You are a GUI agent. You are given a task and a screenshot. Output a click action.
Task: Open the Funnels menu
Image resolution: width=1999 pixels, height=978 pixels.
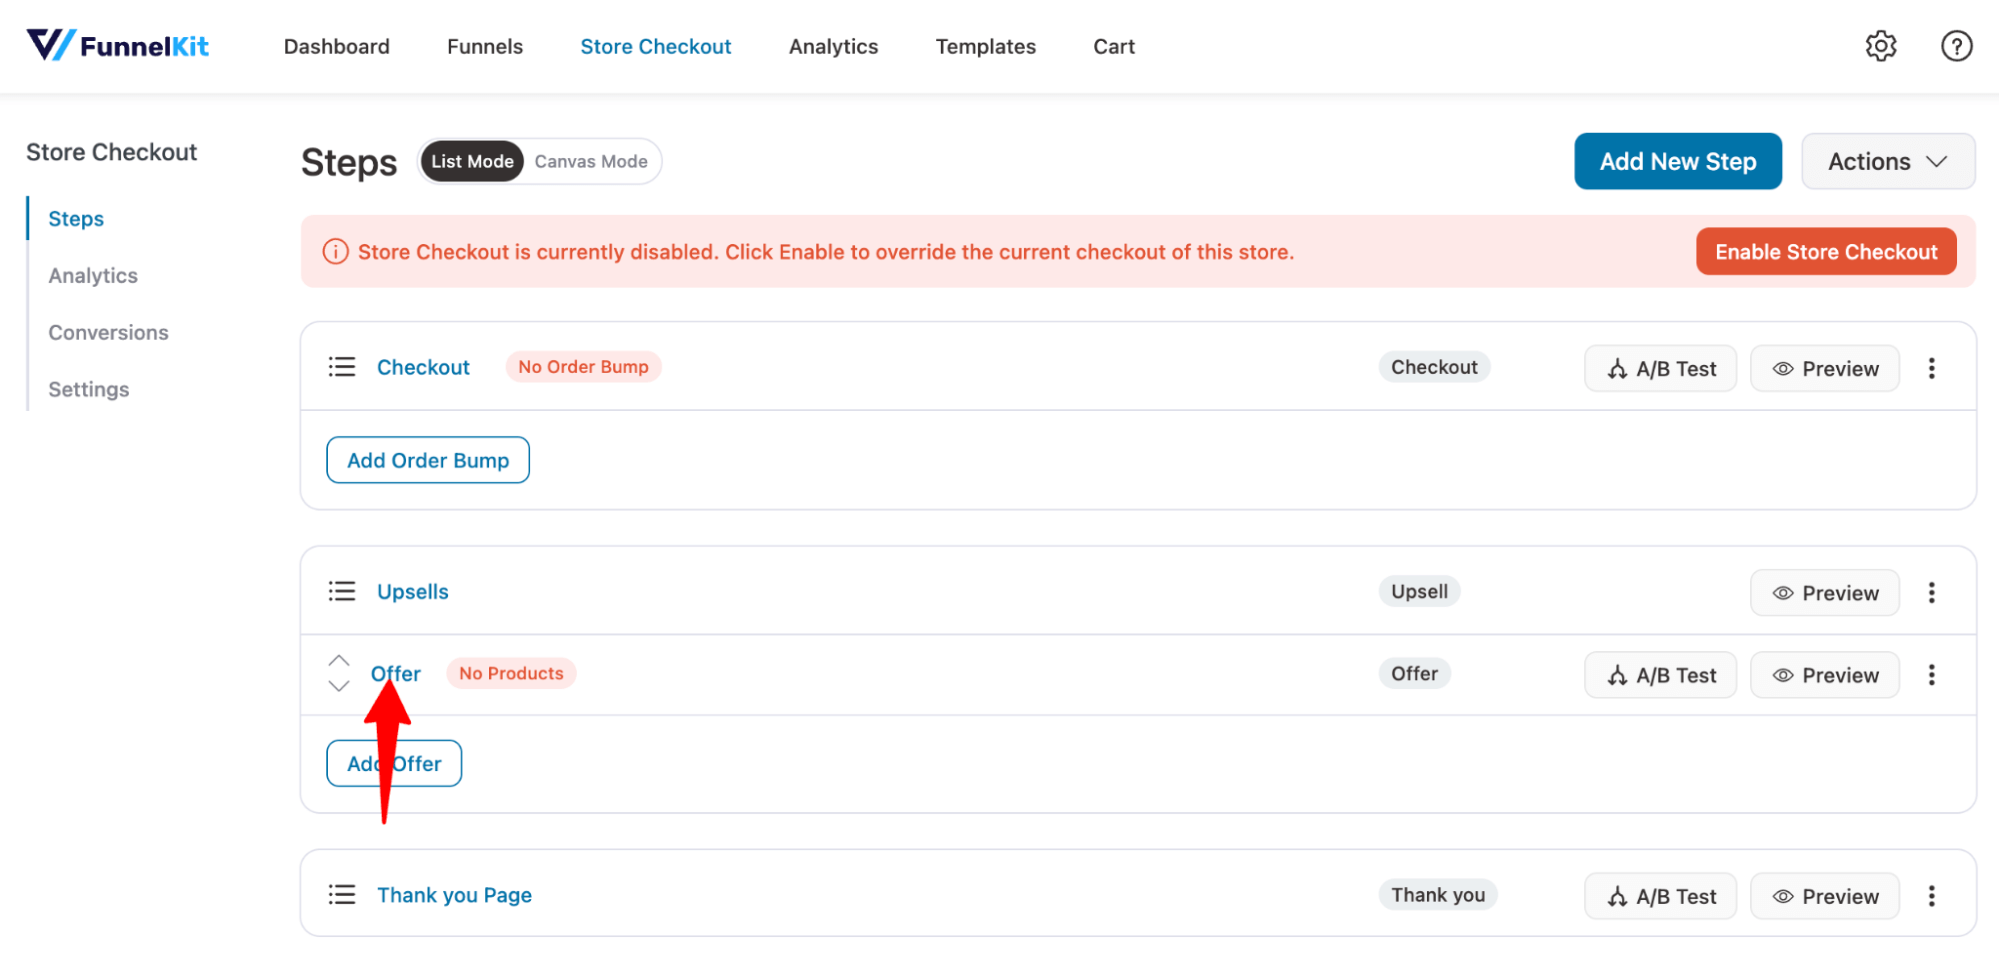(485, 46)
